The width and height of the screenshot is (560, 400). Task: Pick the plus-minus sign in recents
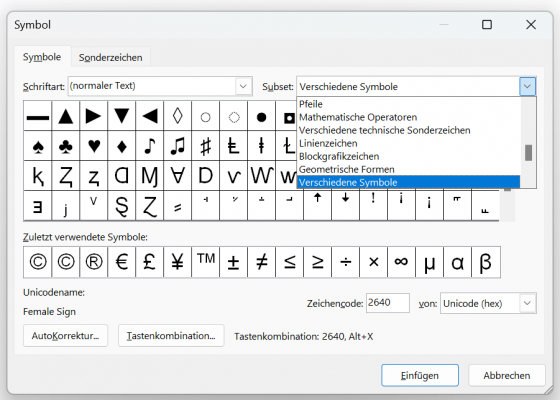(234, 262)
